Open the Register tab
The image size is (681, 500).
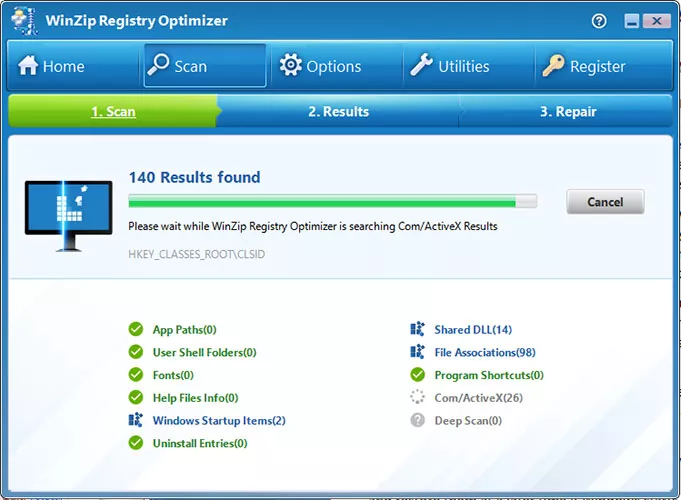click(603, 66)
